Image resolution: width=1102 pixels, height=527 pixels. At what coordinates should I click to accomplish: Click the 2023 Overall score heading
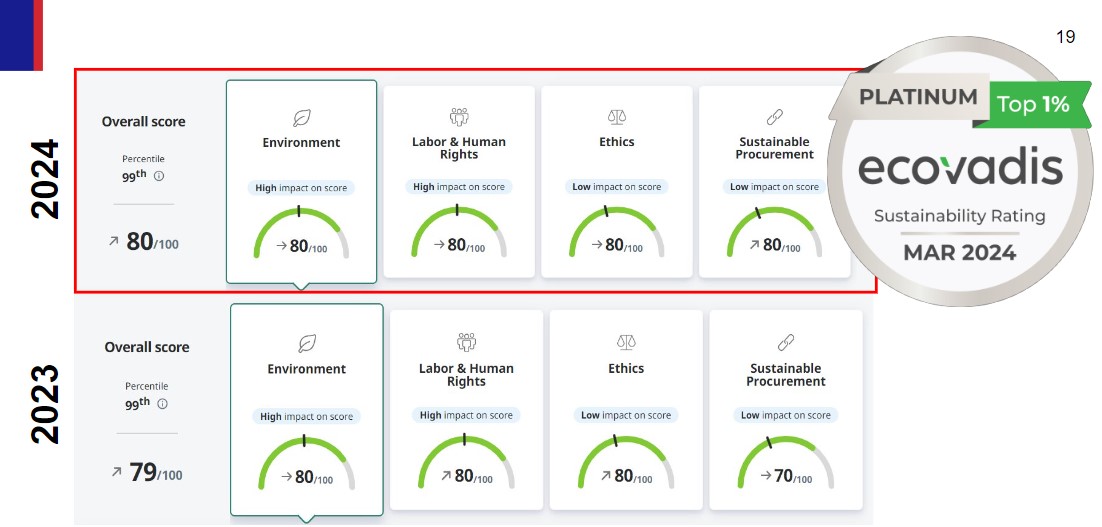point(147,347)
